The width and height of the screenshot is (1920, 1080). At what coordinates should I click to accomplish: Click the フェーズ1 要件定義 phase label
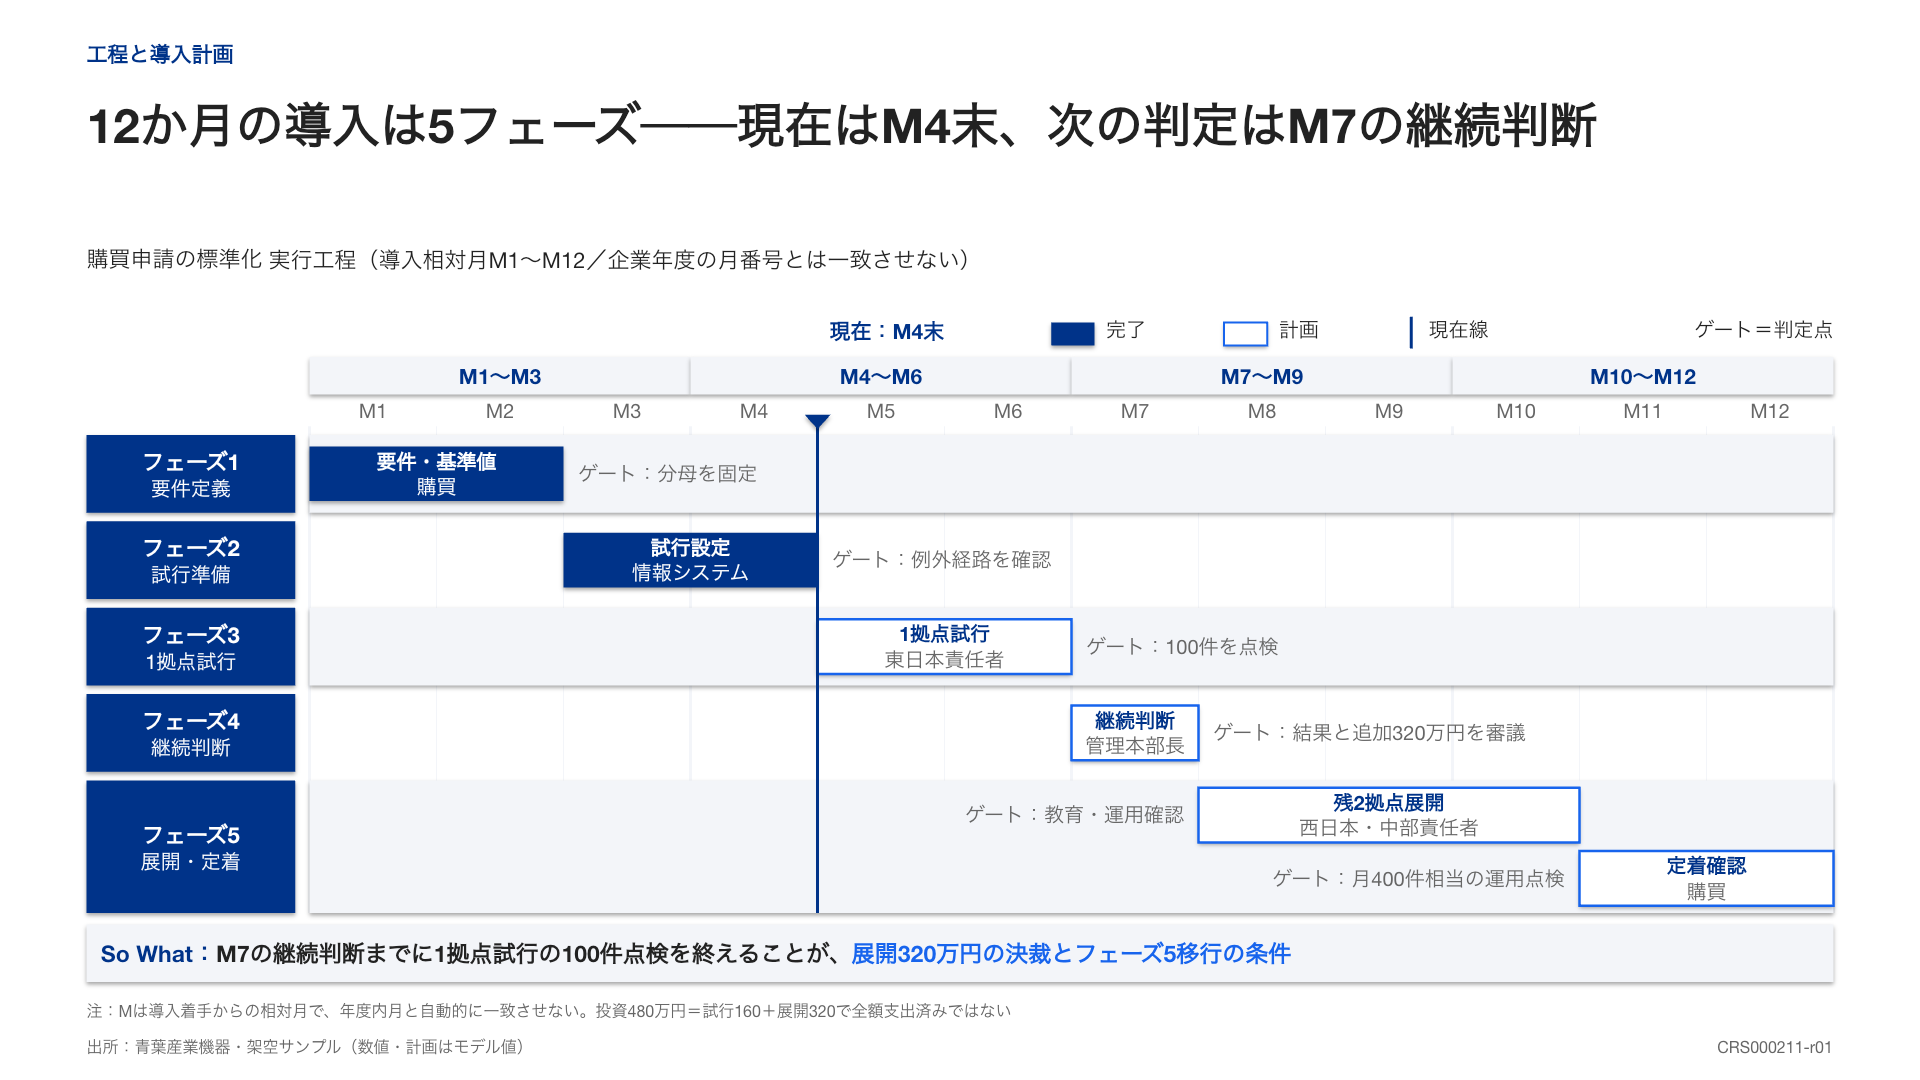tap(190, 474)
